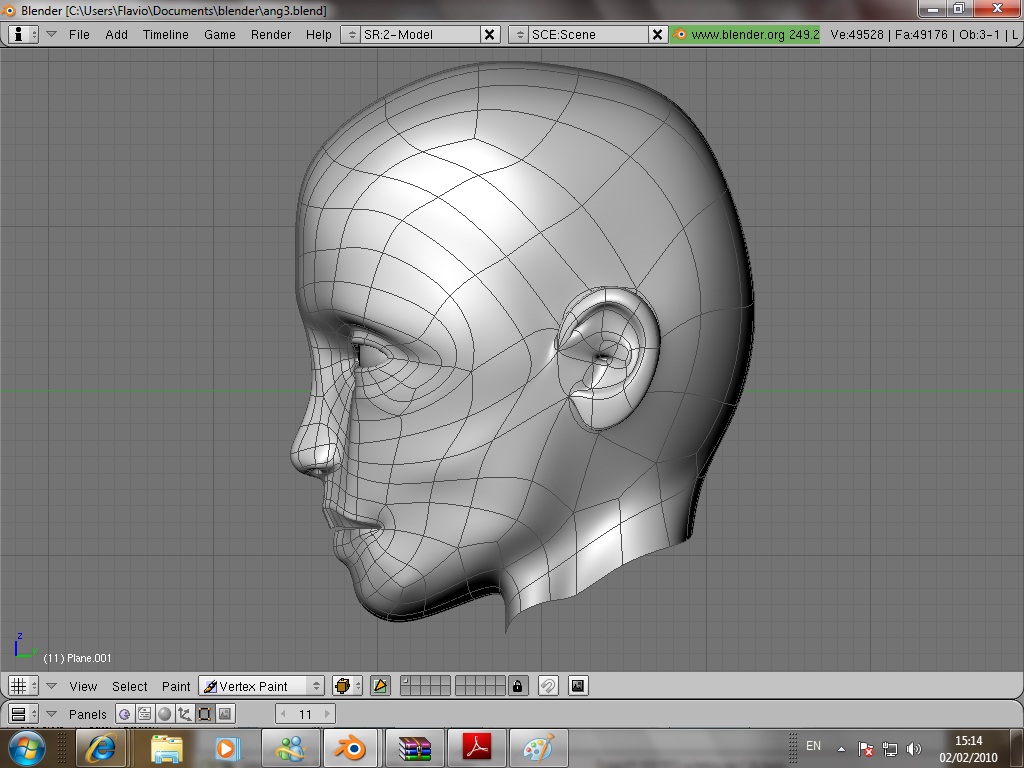The height and width of the screenshot is (768, 1024).
Task: Open the Shading context sphere icon
Action: (x=165, y=714)
